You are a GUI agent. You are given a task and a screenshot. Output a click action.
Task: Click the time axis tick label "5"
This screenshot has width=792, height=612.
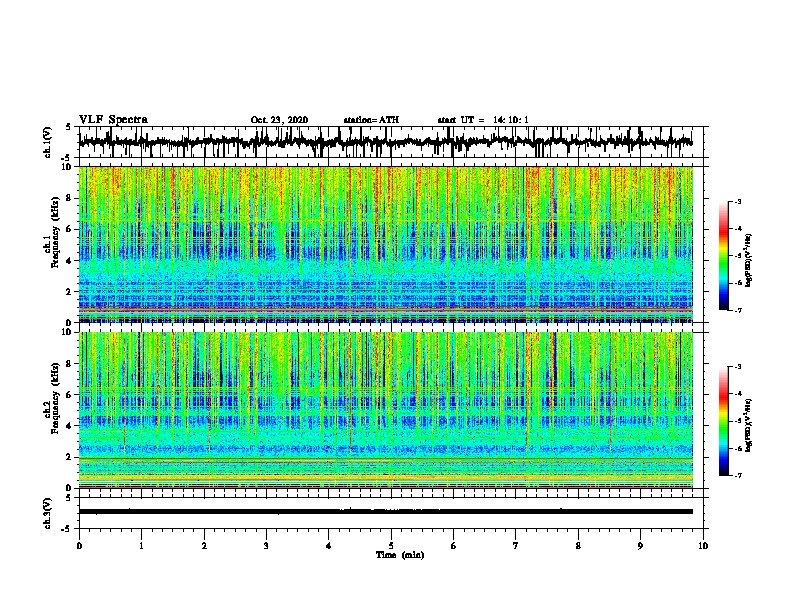391,546
